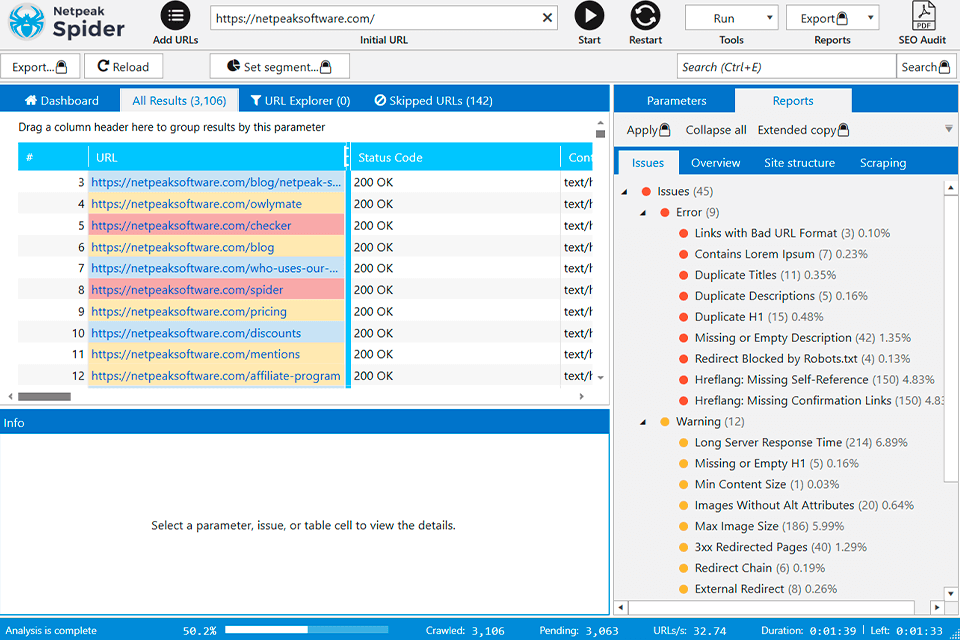Switch to the Dashboard tab
The width and height of the screenshot is (960, 640).
pos(61,100)
